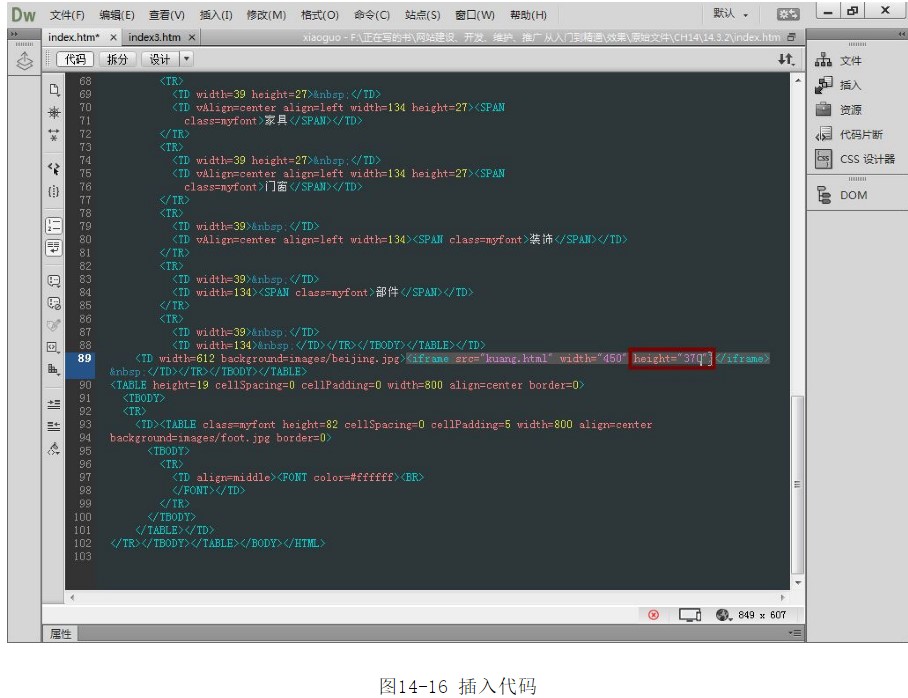908x698 pixels.
Task: Switch to the index3.htm tab
Action: coord(155,37)
